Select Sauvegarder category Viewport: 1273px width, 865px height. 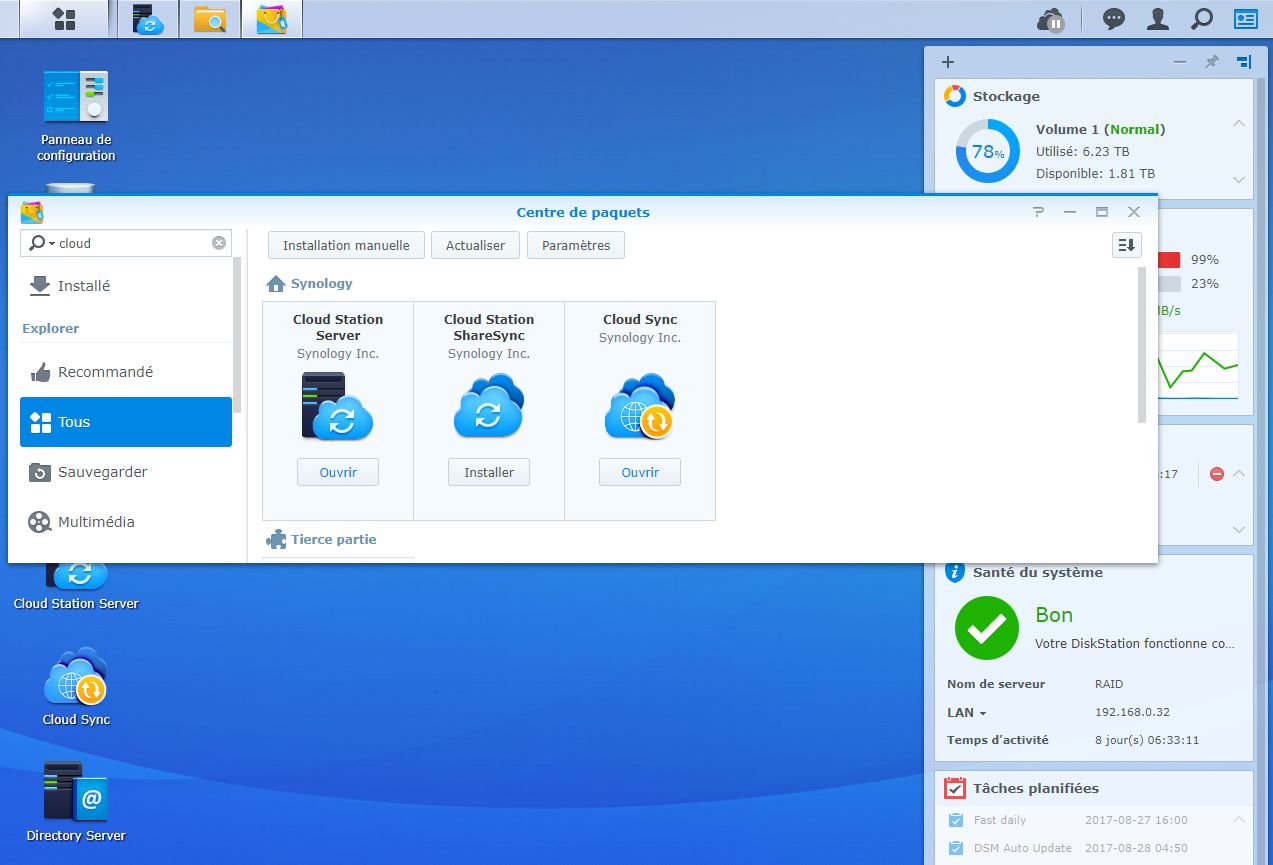pos(126,472)
